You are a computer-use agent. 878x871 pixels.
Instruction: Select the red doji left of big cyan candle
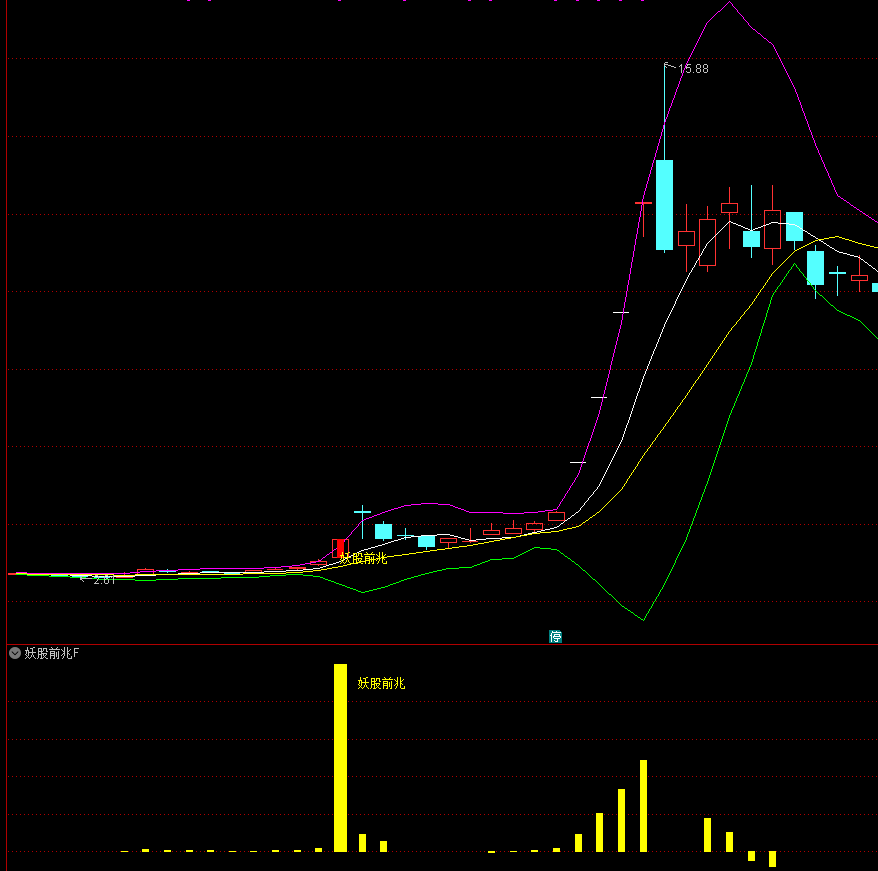pyautogui.click(x=643, y=203)
